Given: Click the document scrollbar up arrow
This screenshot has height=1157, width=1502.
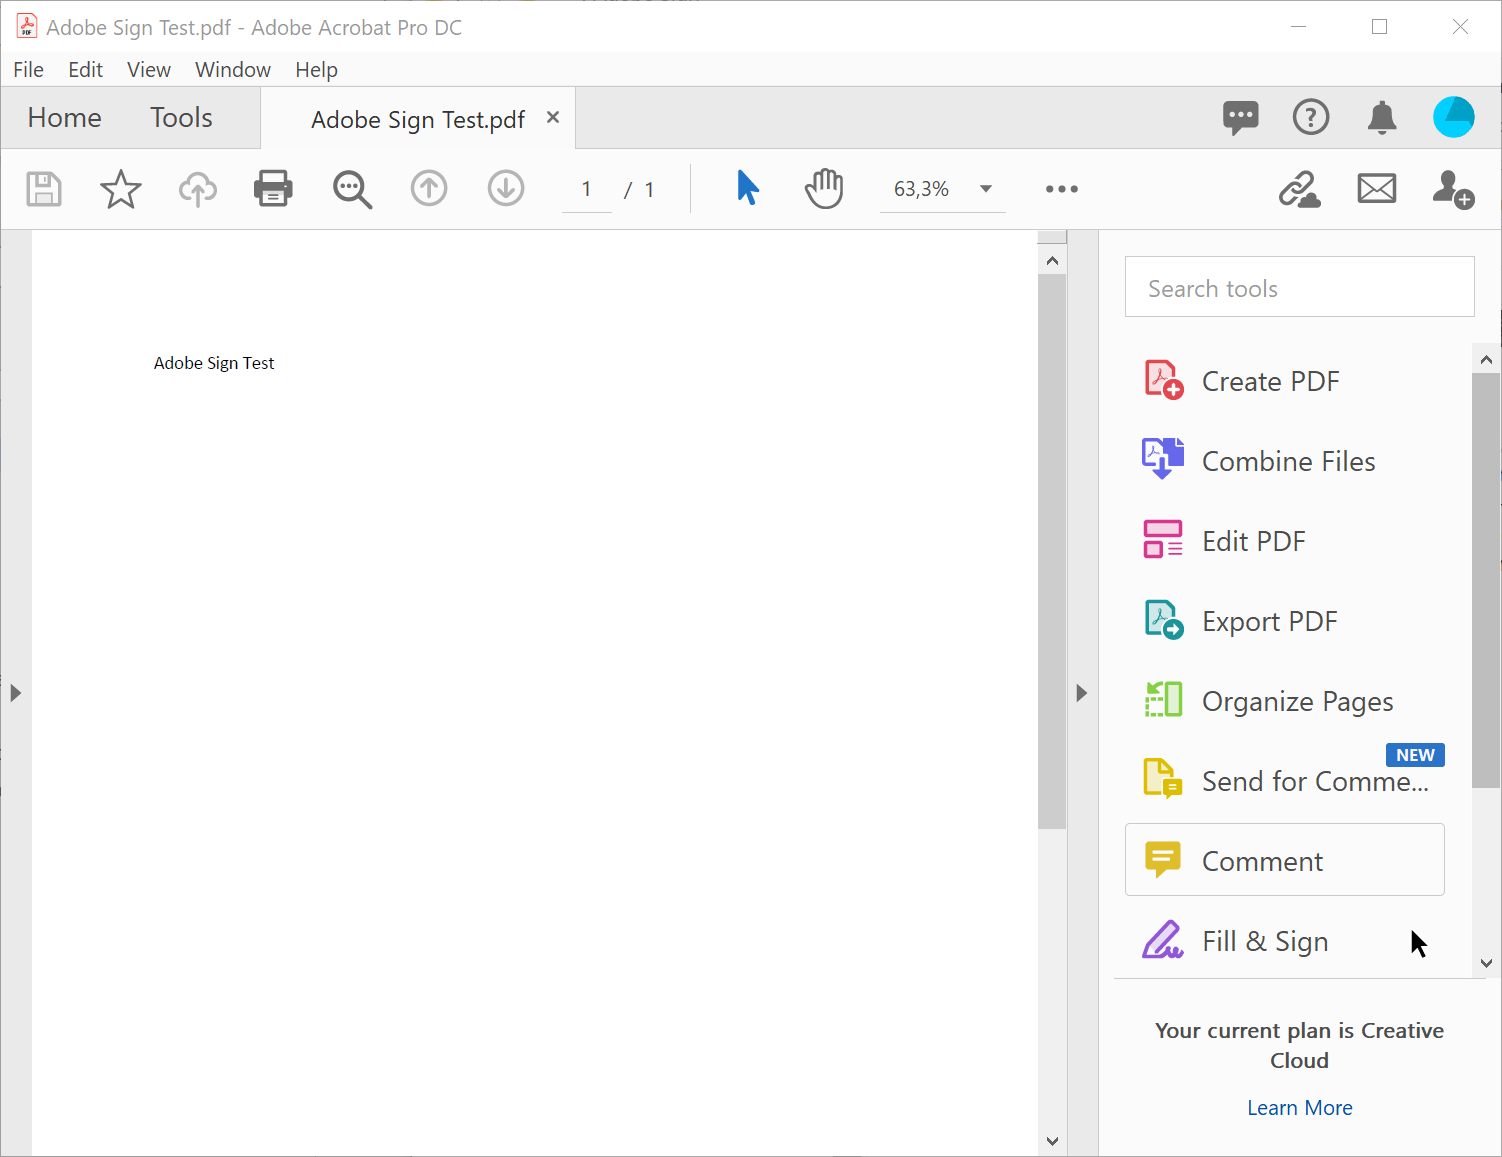Looking at the screenshot, I should click(x=1052, y=261).
